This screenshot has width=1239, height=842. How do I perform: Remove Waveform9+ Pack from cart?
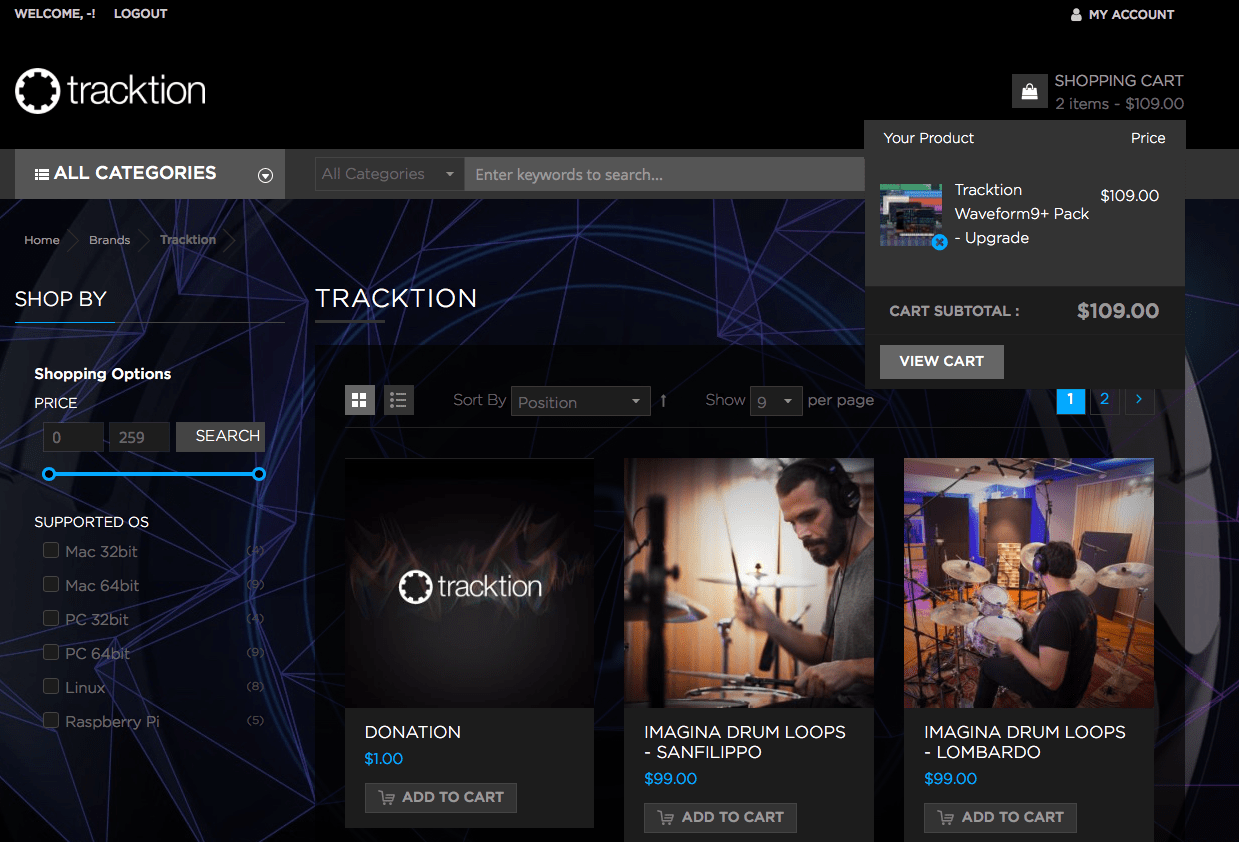939,242
